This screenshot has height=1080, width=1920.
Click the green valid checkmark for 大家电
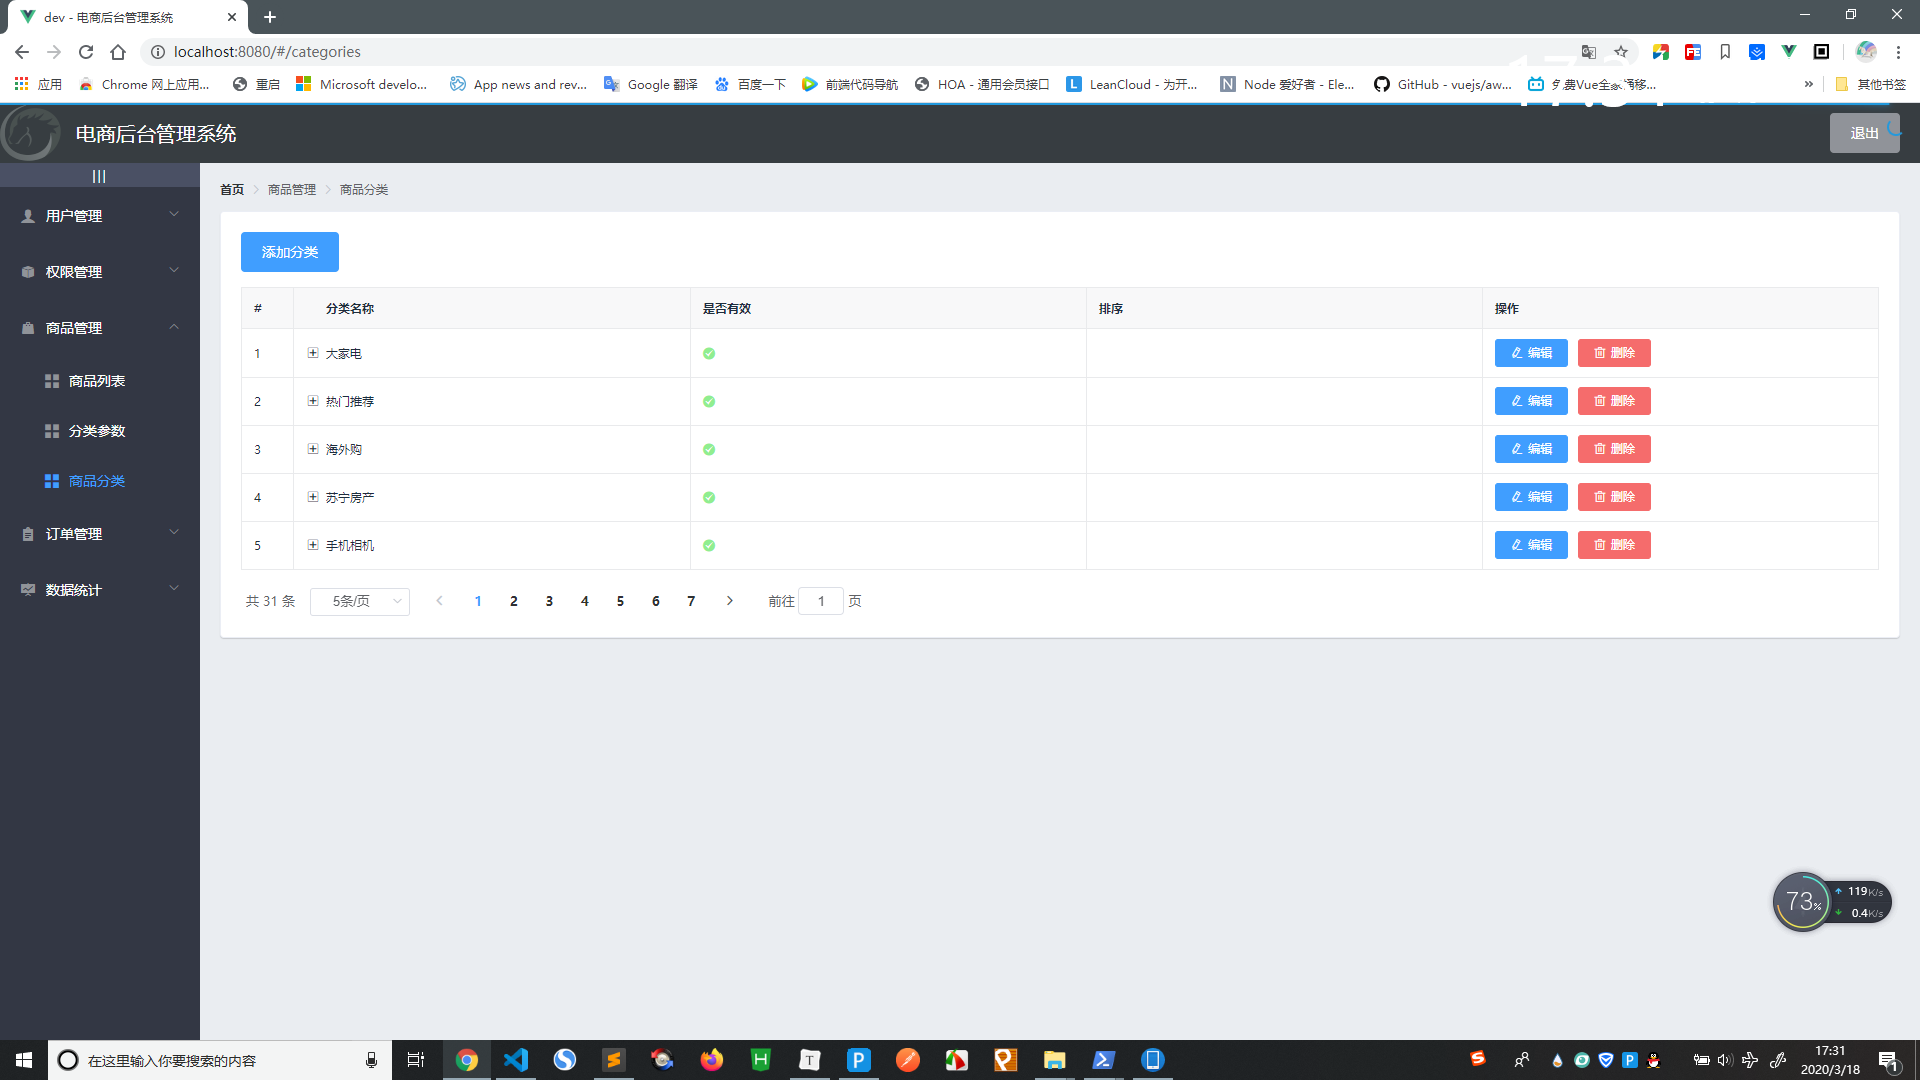click(709, 353)
